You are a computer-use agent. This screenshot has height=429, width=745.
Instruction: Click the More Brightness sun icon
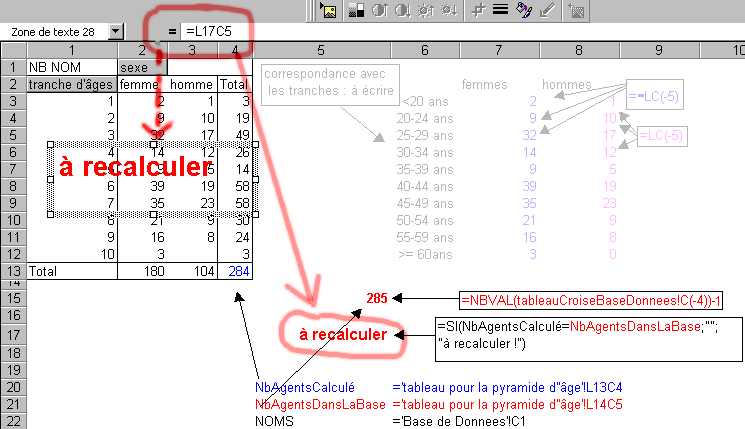pos(423,11)
